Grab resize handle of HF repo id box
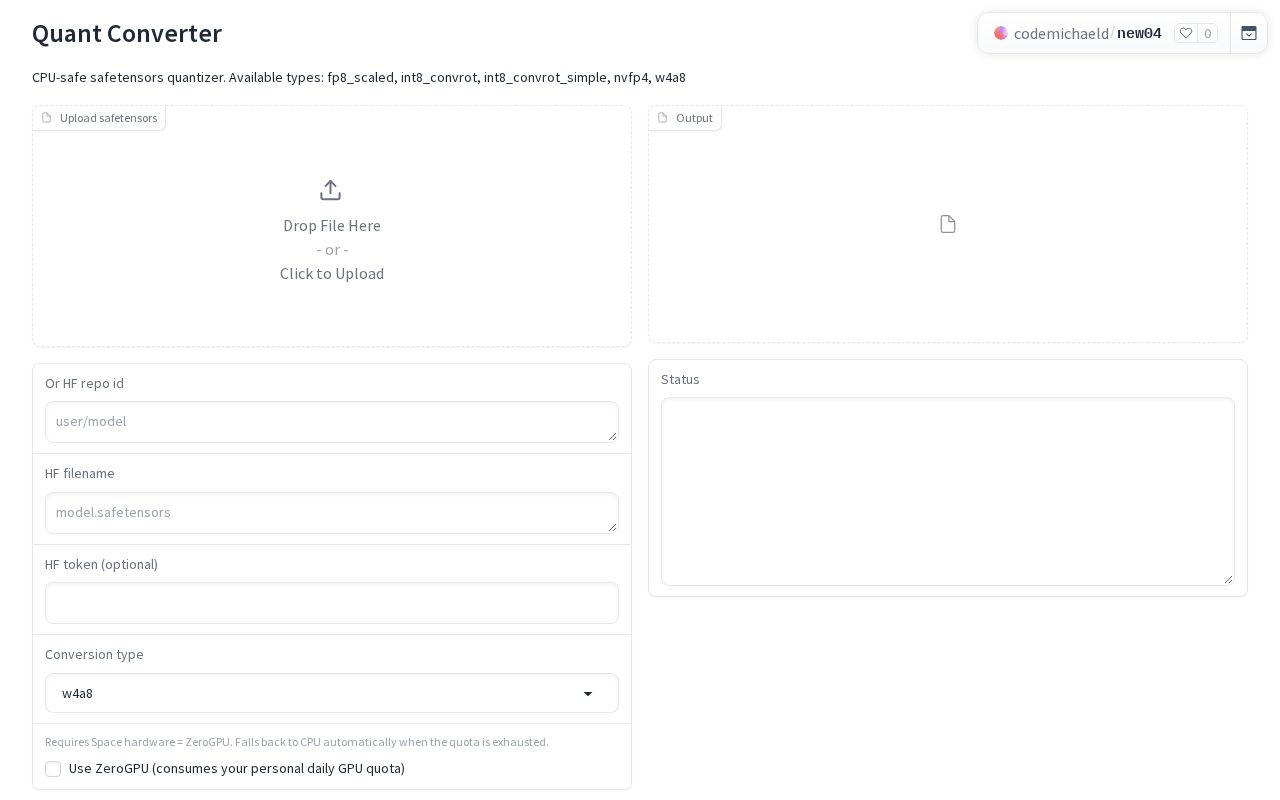 coord(612,436)
